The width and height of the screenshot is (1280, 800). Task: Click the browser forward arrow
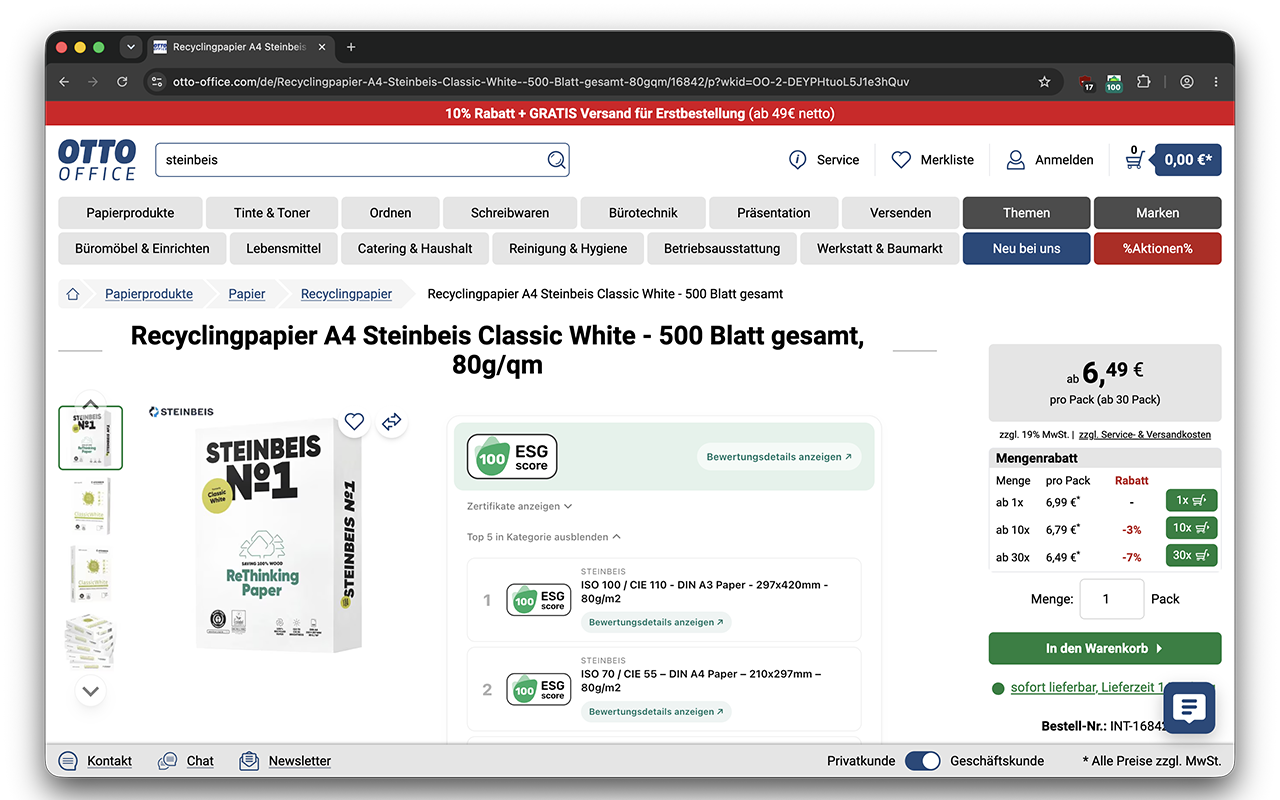(93, 82)
